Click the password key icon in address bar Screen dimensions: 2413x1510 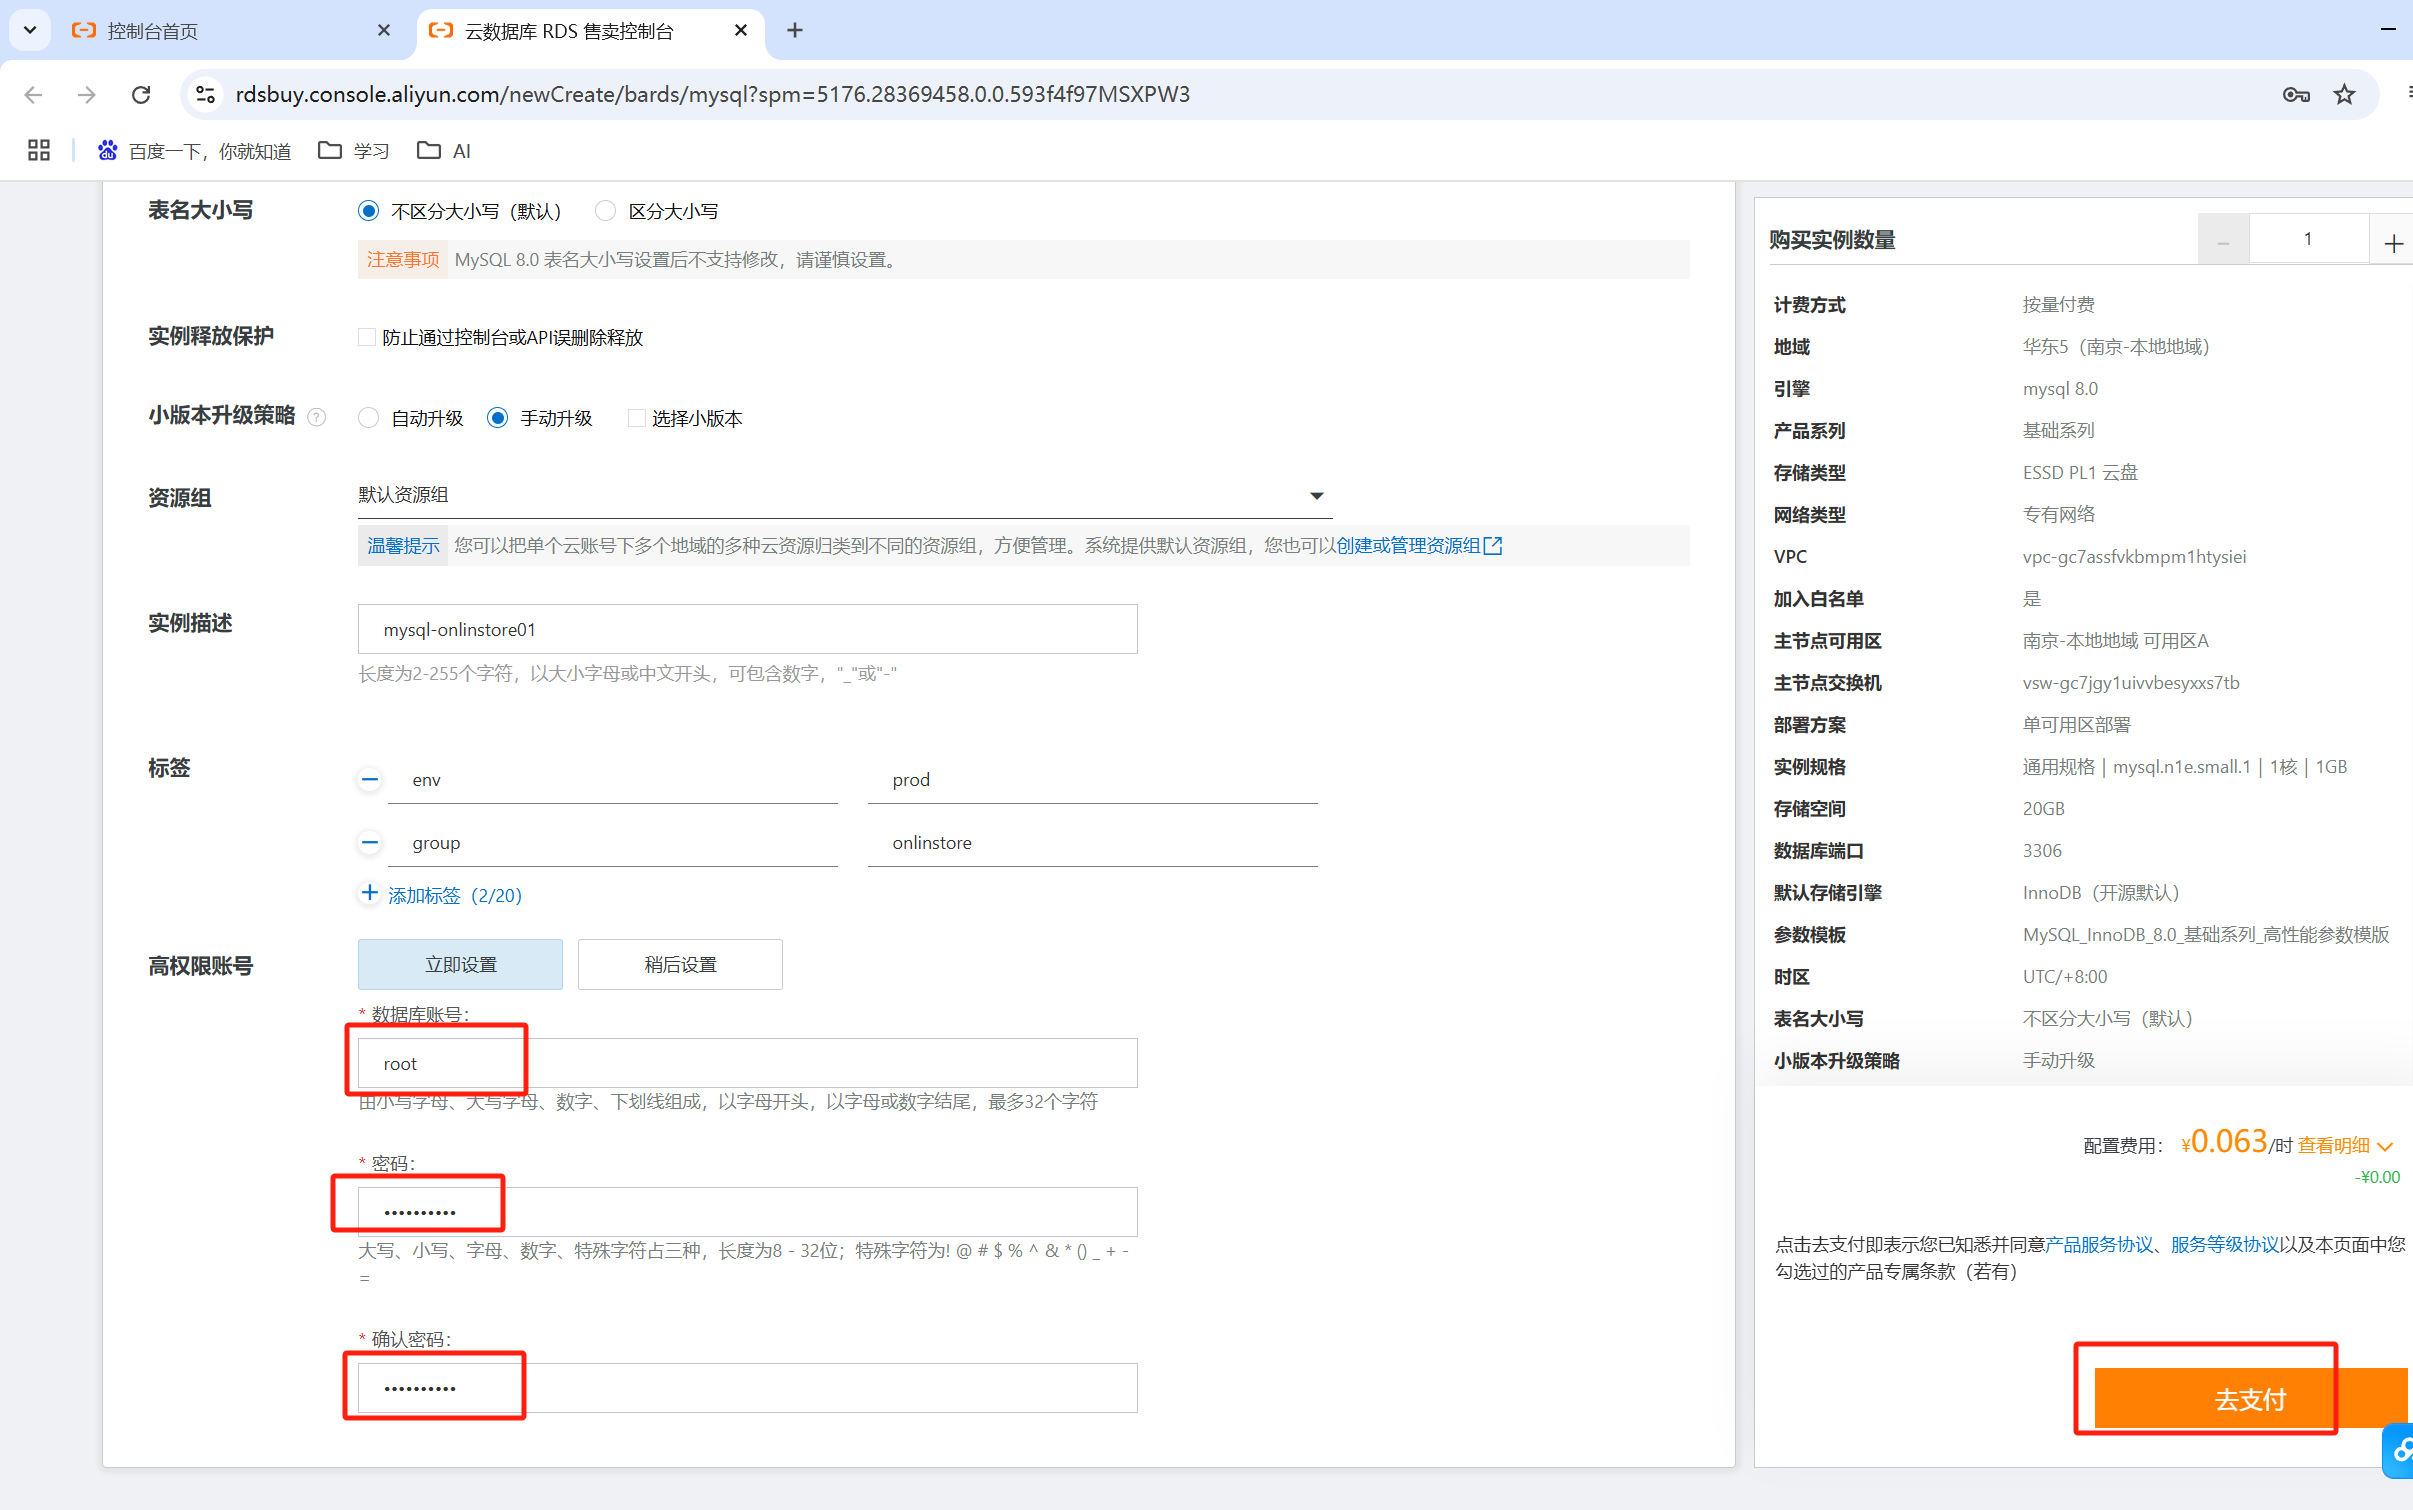tap(2295, 94)
